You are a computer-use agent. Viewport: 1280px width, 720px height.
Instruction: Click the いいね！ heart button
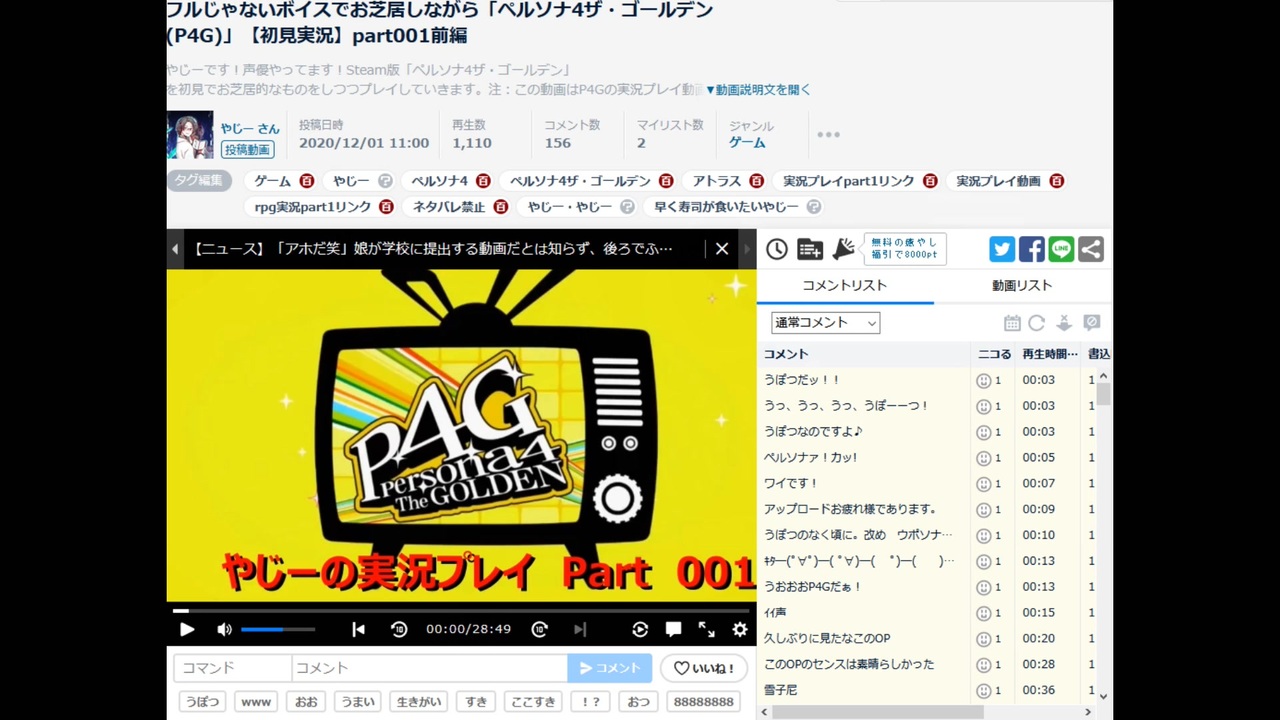(704, 668)
